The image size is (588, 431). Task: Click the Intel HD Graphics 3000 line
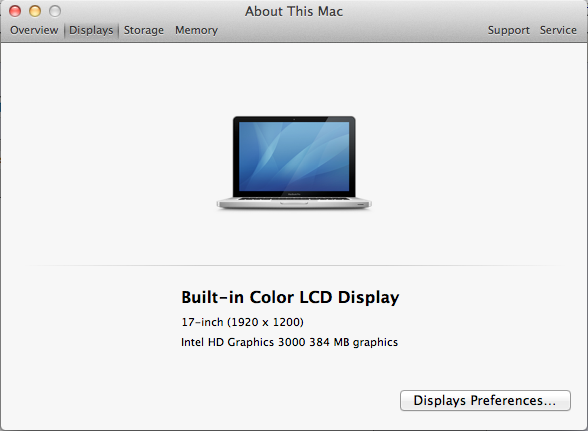(x=290, y=342)
